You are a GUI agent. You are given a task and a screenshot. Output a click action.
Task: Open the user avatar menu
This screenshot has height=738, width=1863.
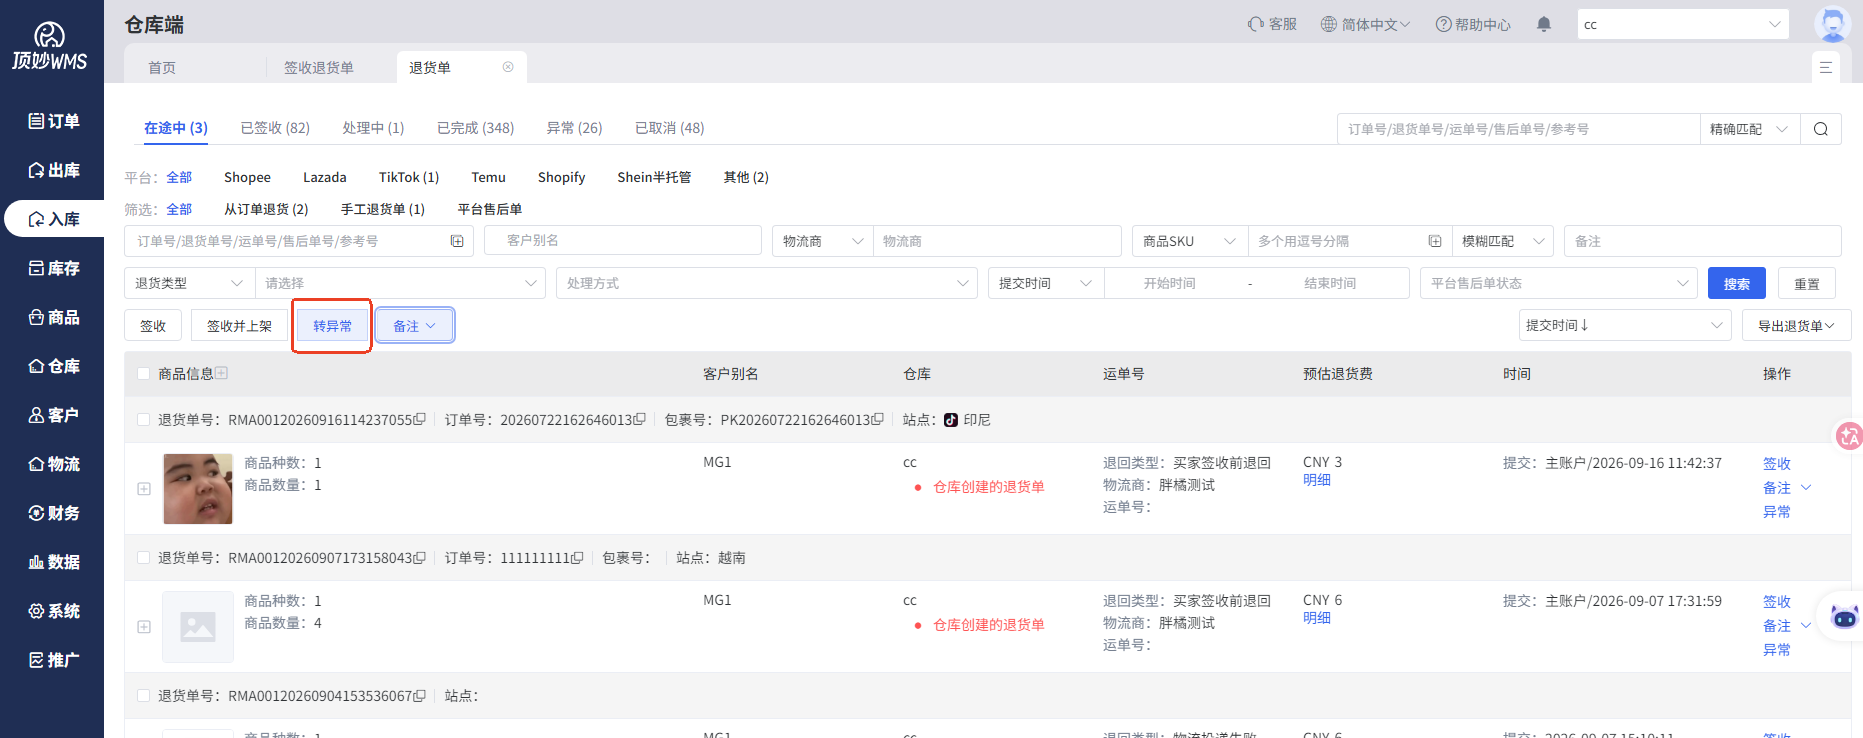1832,24
